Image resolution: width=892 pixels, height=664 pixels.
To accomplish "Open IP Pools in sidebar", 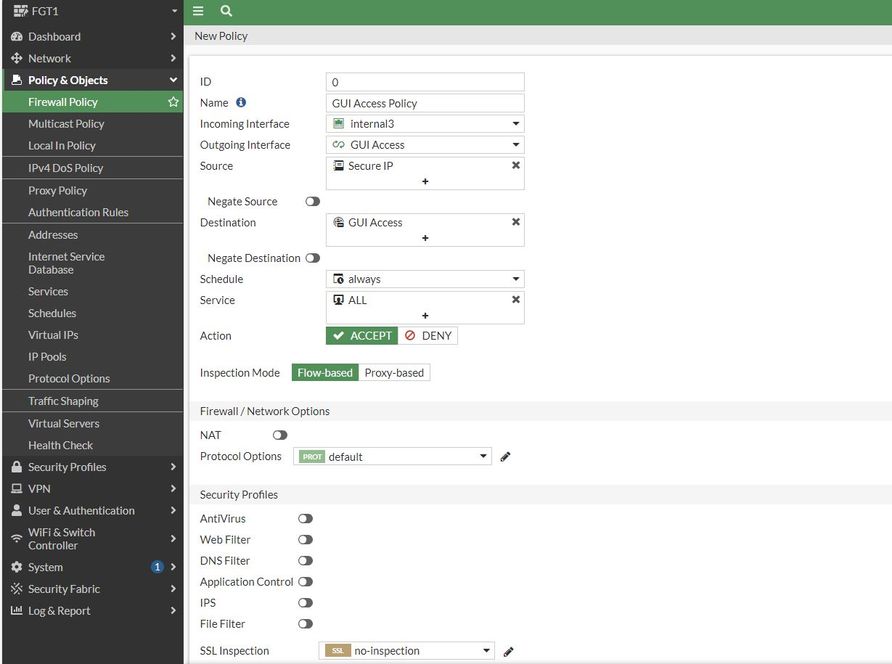I will click(x=47, y=357).
